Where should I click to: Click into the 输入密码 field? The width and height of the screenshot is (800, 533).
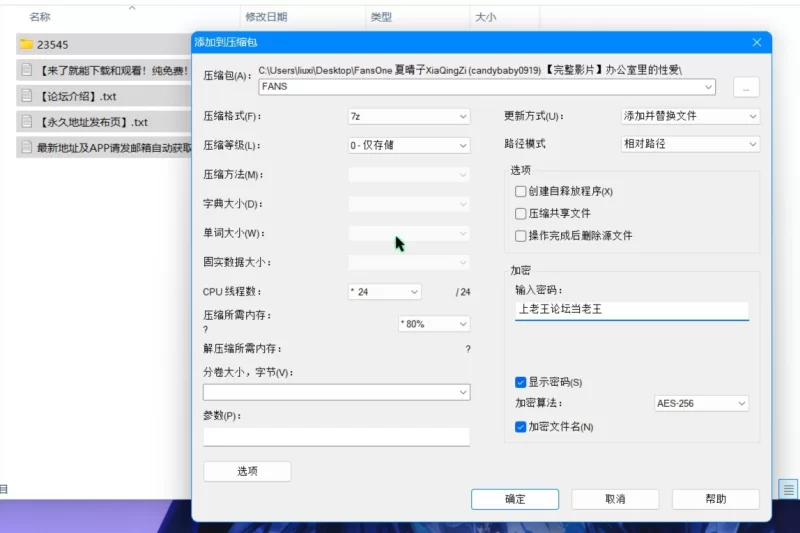pyautogui.click(x=630, y=310)
